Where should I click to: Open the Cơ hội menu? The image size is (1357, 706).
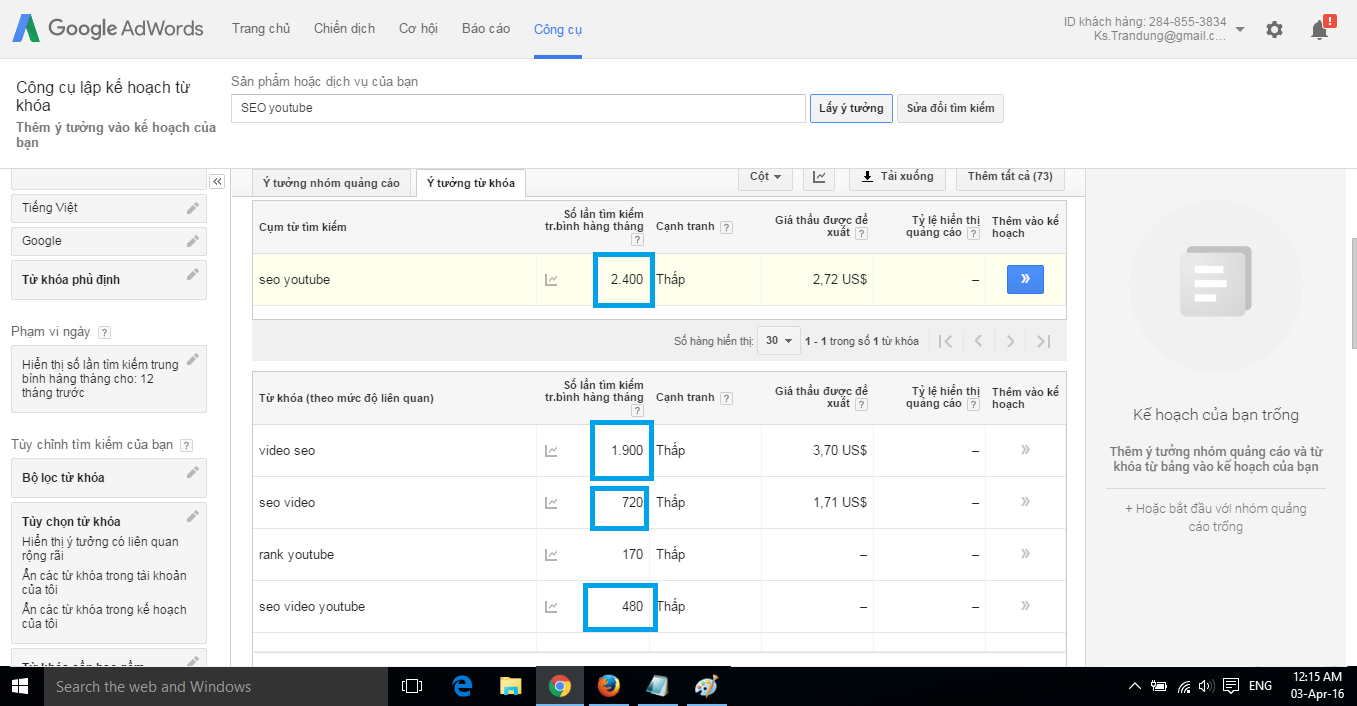[x=418, y=29]
